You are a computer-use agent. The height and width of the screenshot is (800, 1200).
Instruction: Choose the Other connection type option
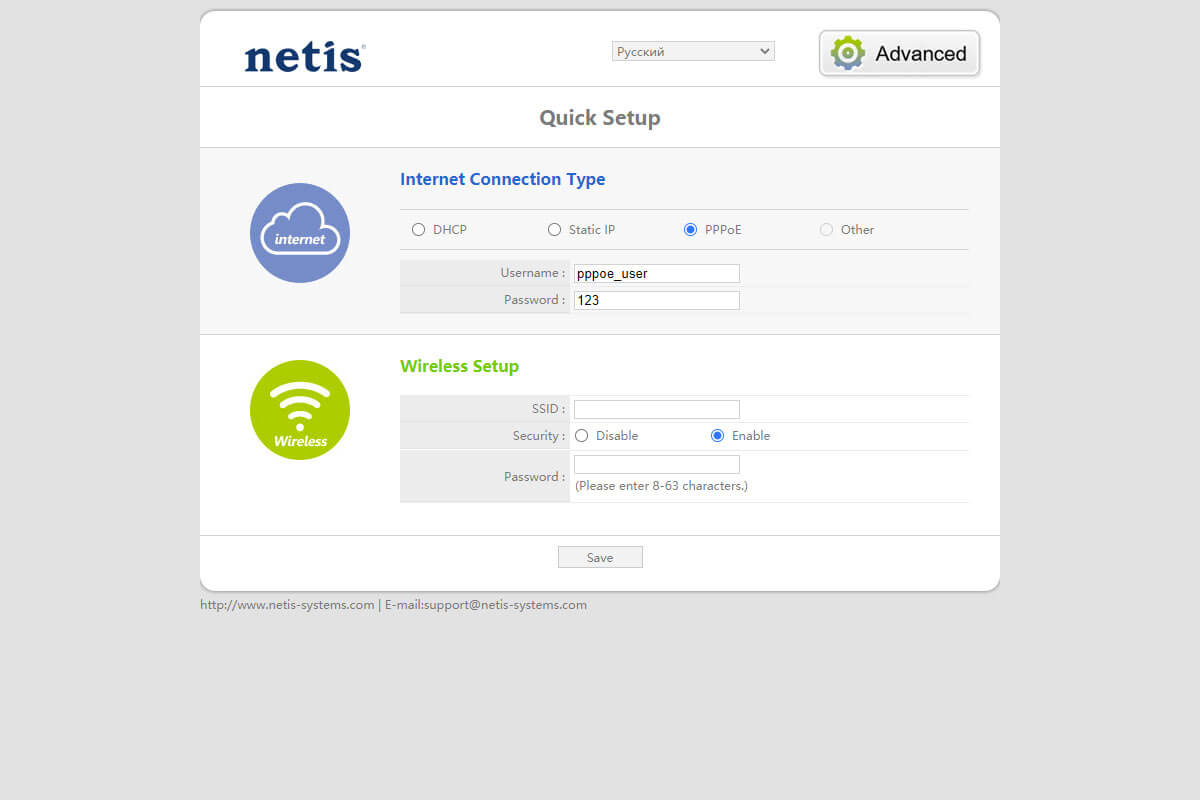(826, 230)
